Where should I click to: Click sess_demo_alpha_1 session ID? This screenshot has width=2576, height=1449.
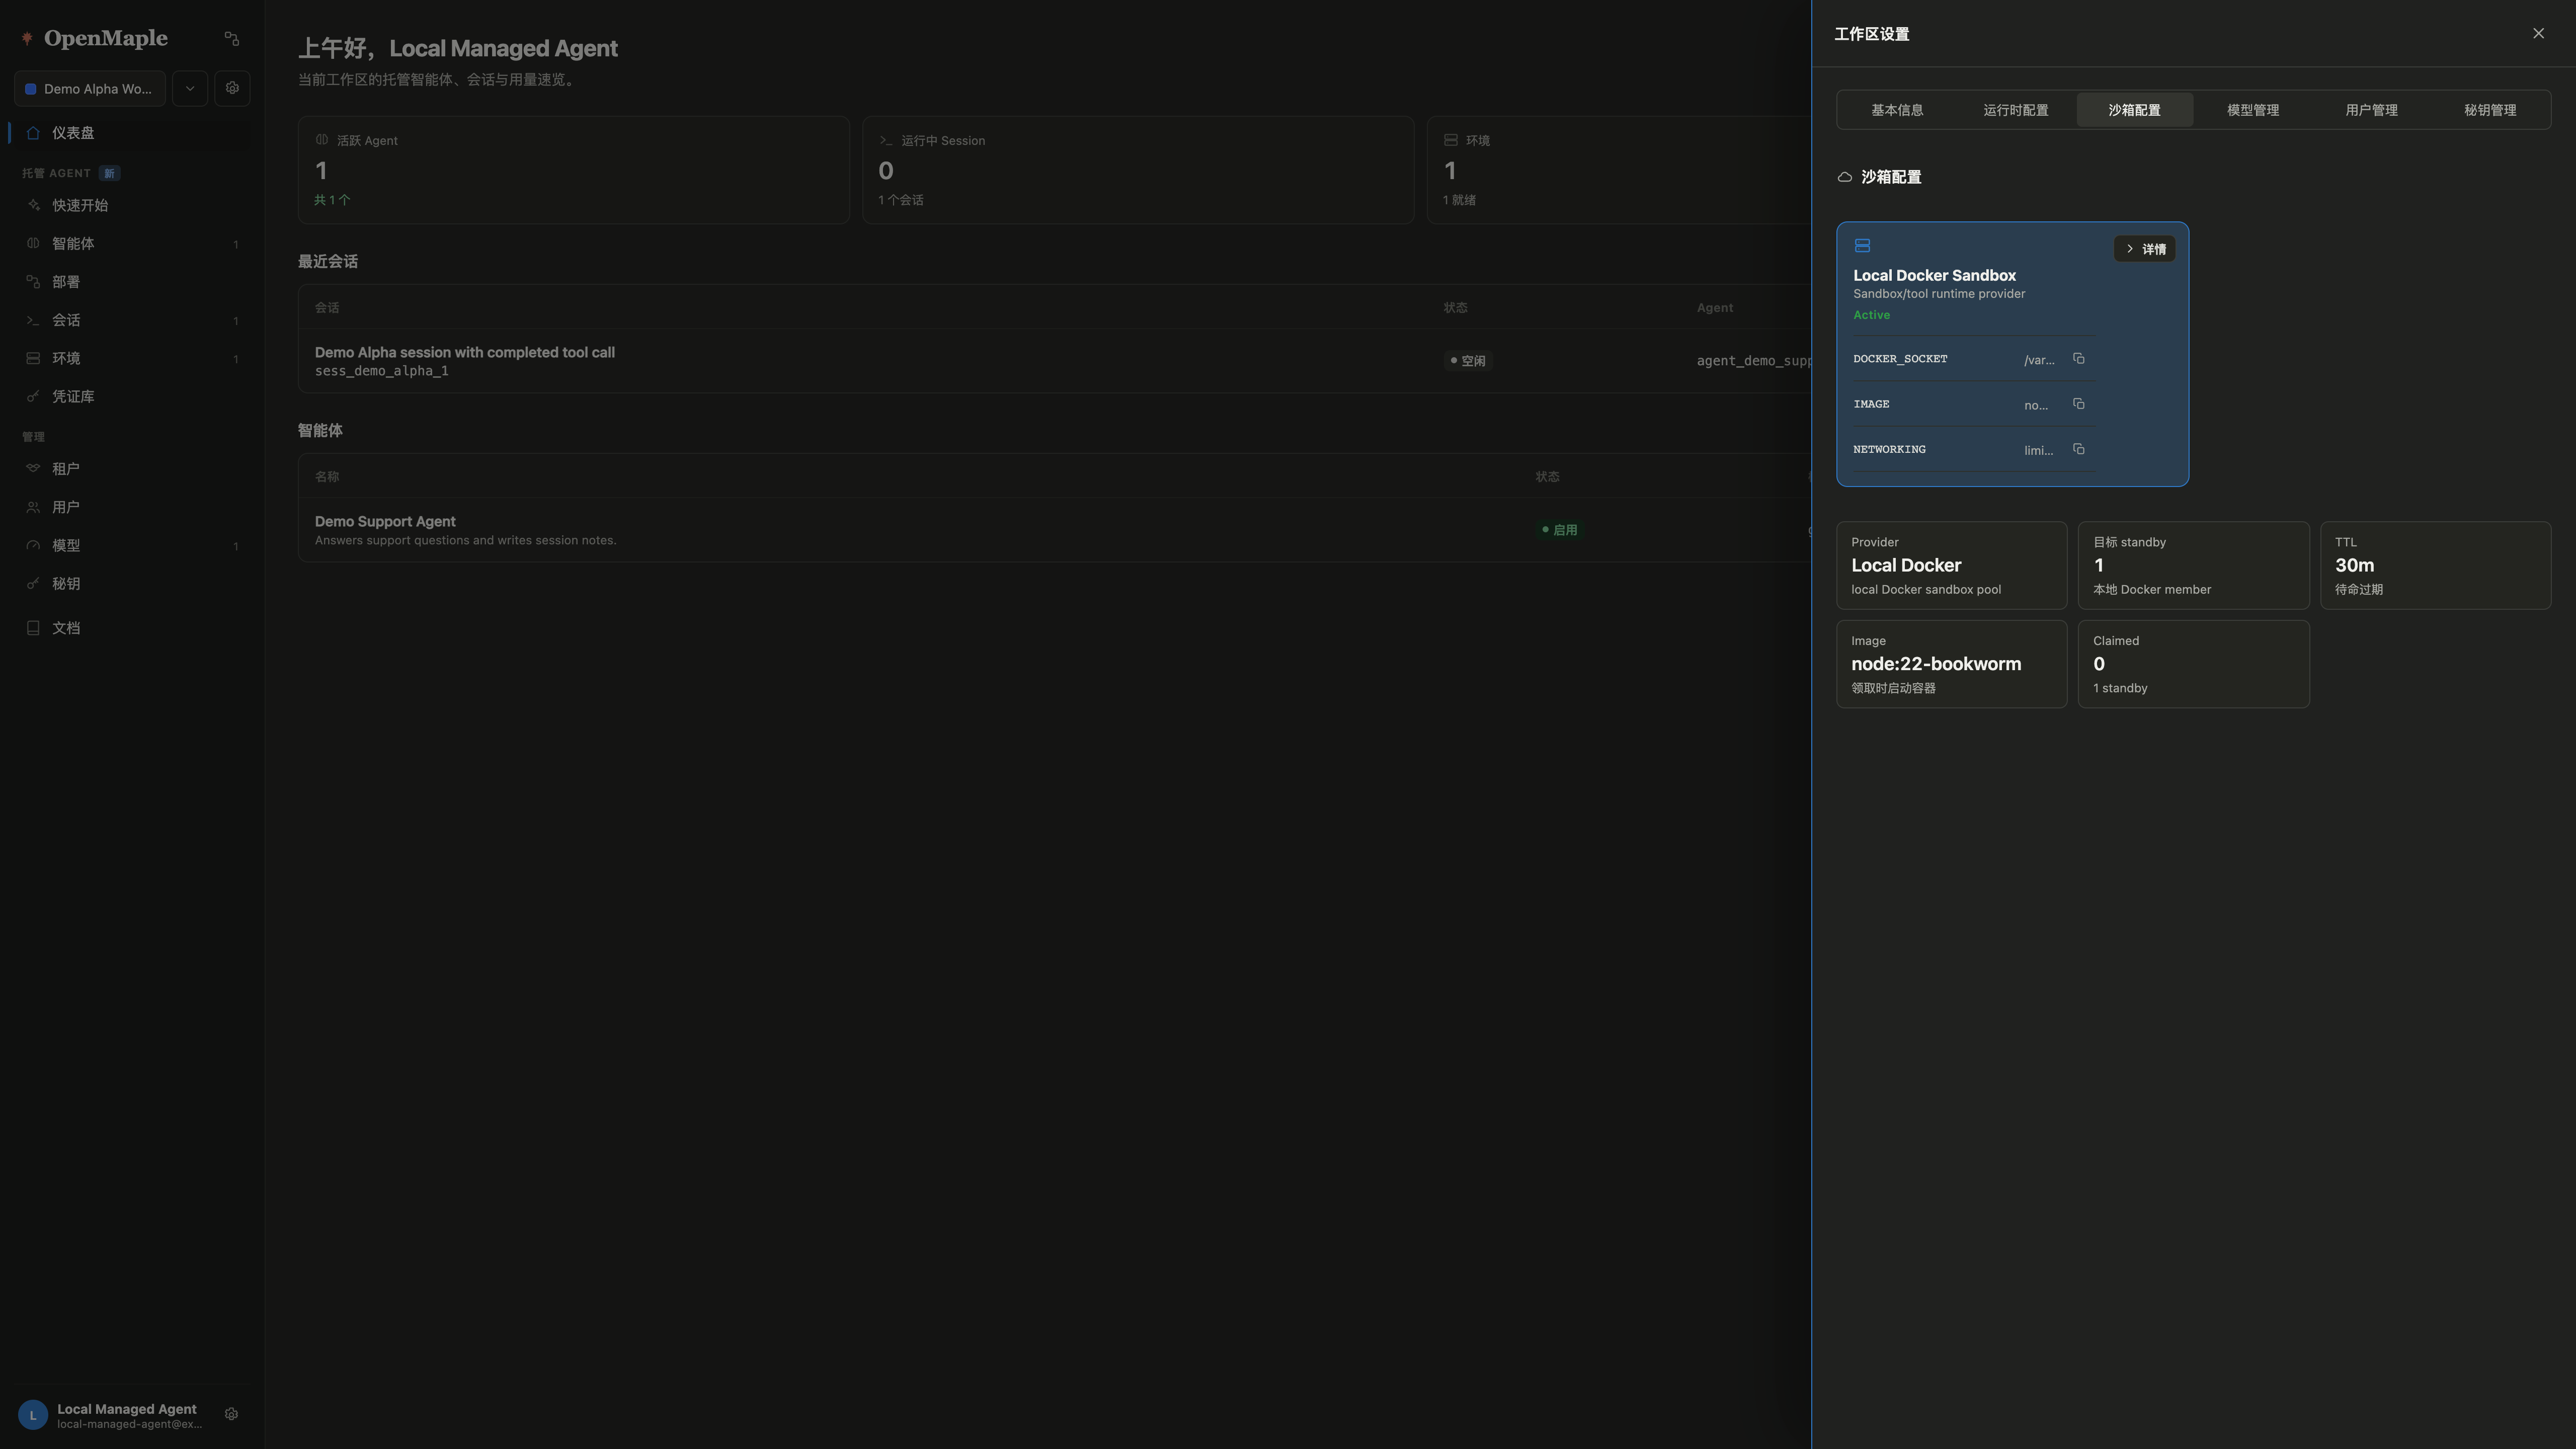[x=381, y=371]
